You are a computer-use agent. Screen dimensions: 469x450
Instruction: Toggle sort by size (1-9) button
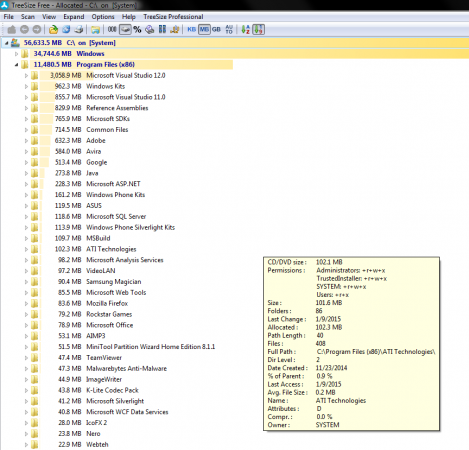259,30
